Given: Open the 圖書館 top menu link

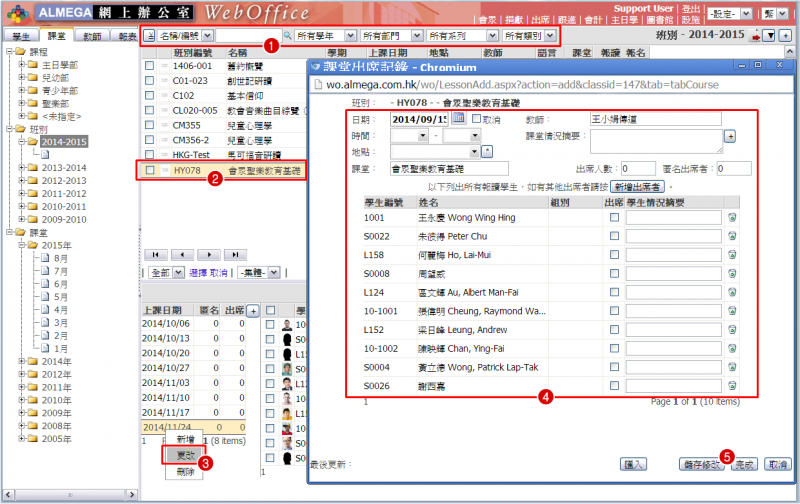Looking at the screenshot, I should pyautogui.click(x=660, y=20).
